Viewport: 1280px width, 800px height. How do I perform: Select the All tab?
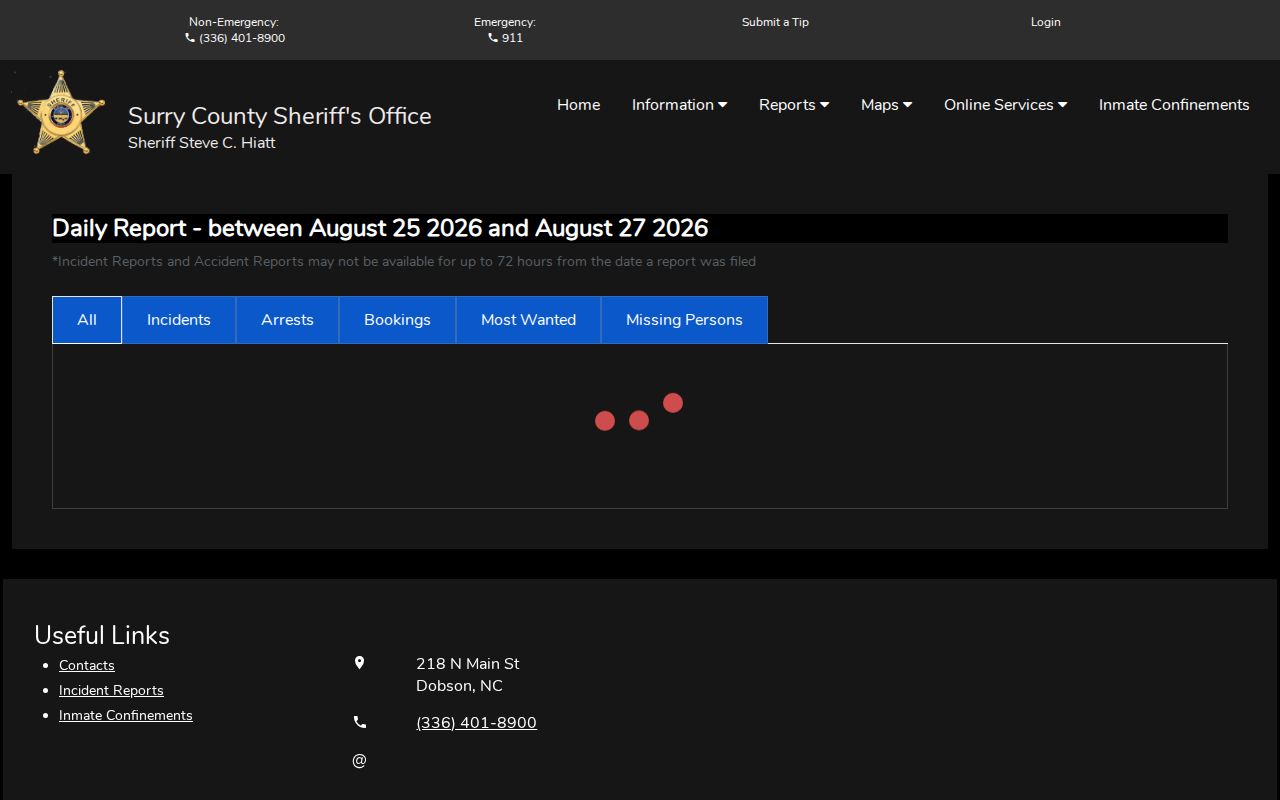click(87, 320)
